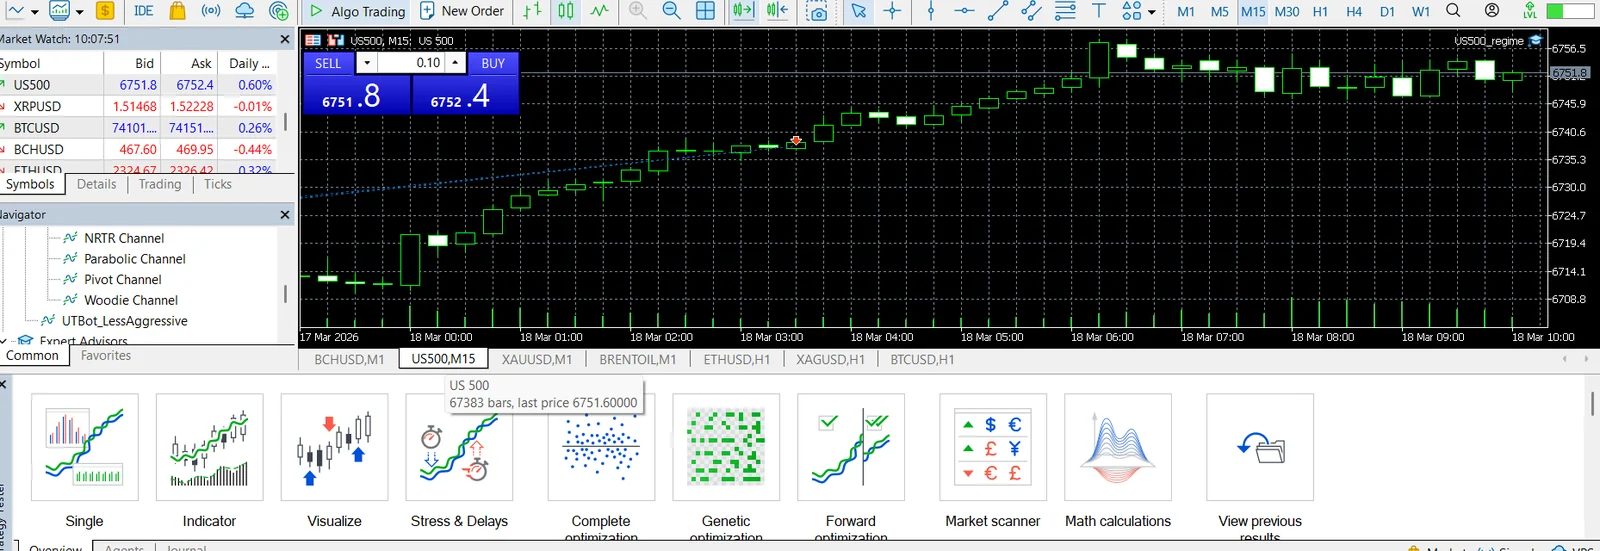Open the new chart dropdown arrow
Image resolution: width=1600 pixels, height=551 pixels.
(34, 12)
